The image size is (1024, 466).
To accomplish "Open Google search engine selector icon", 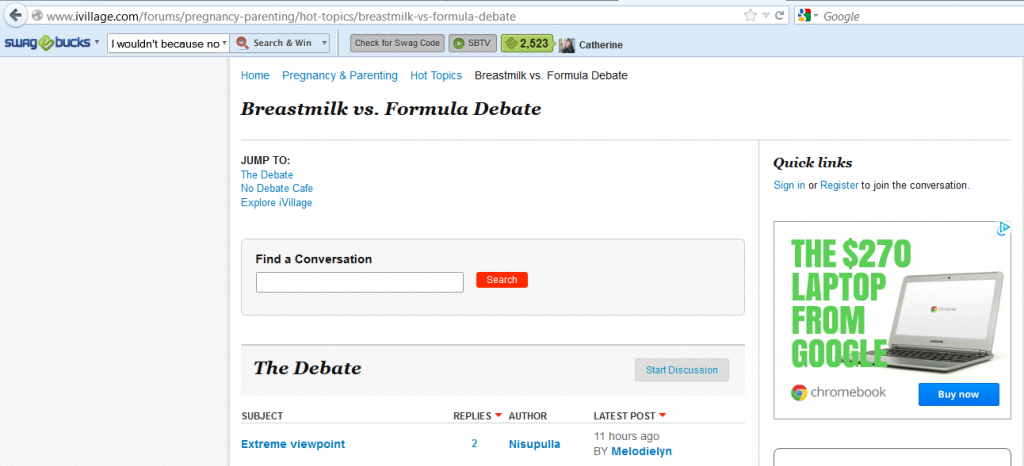I will [x=804, y=16].
